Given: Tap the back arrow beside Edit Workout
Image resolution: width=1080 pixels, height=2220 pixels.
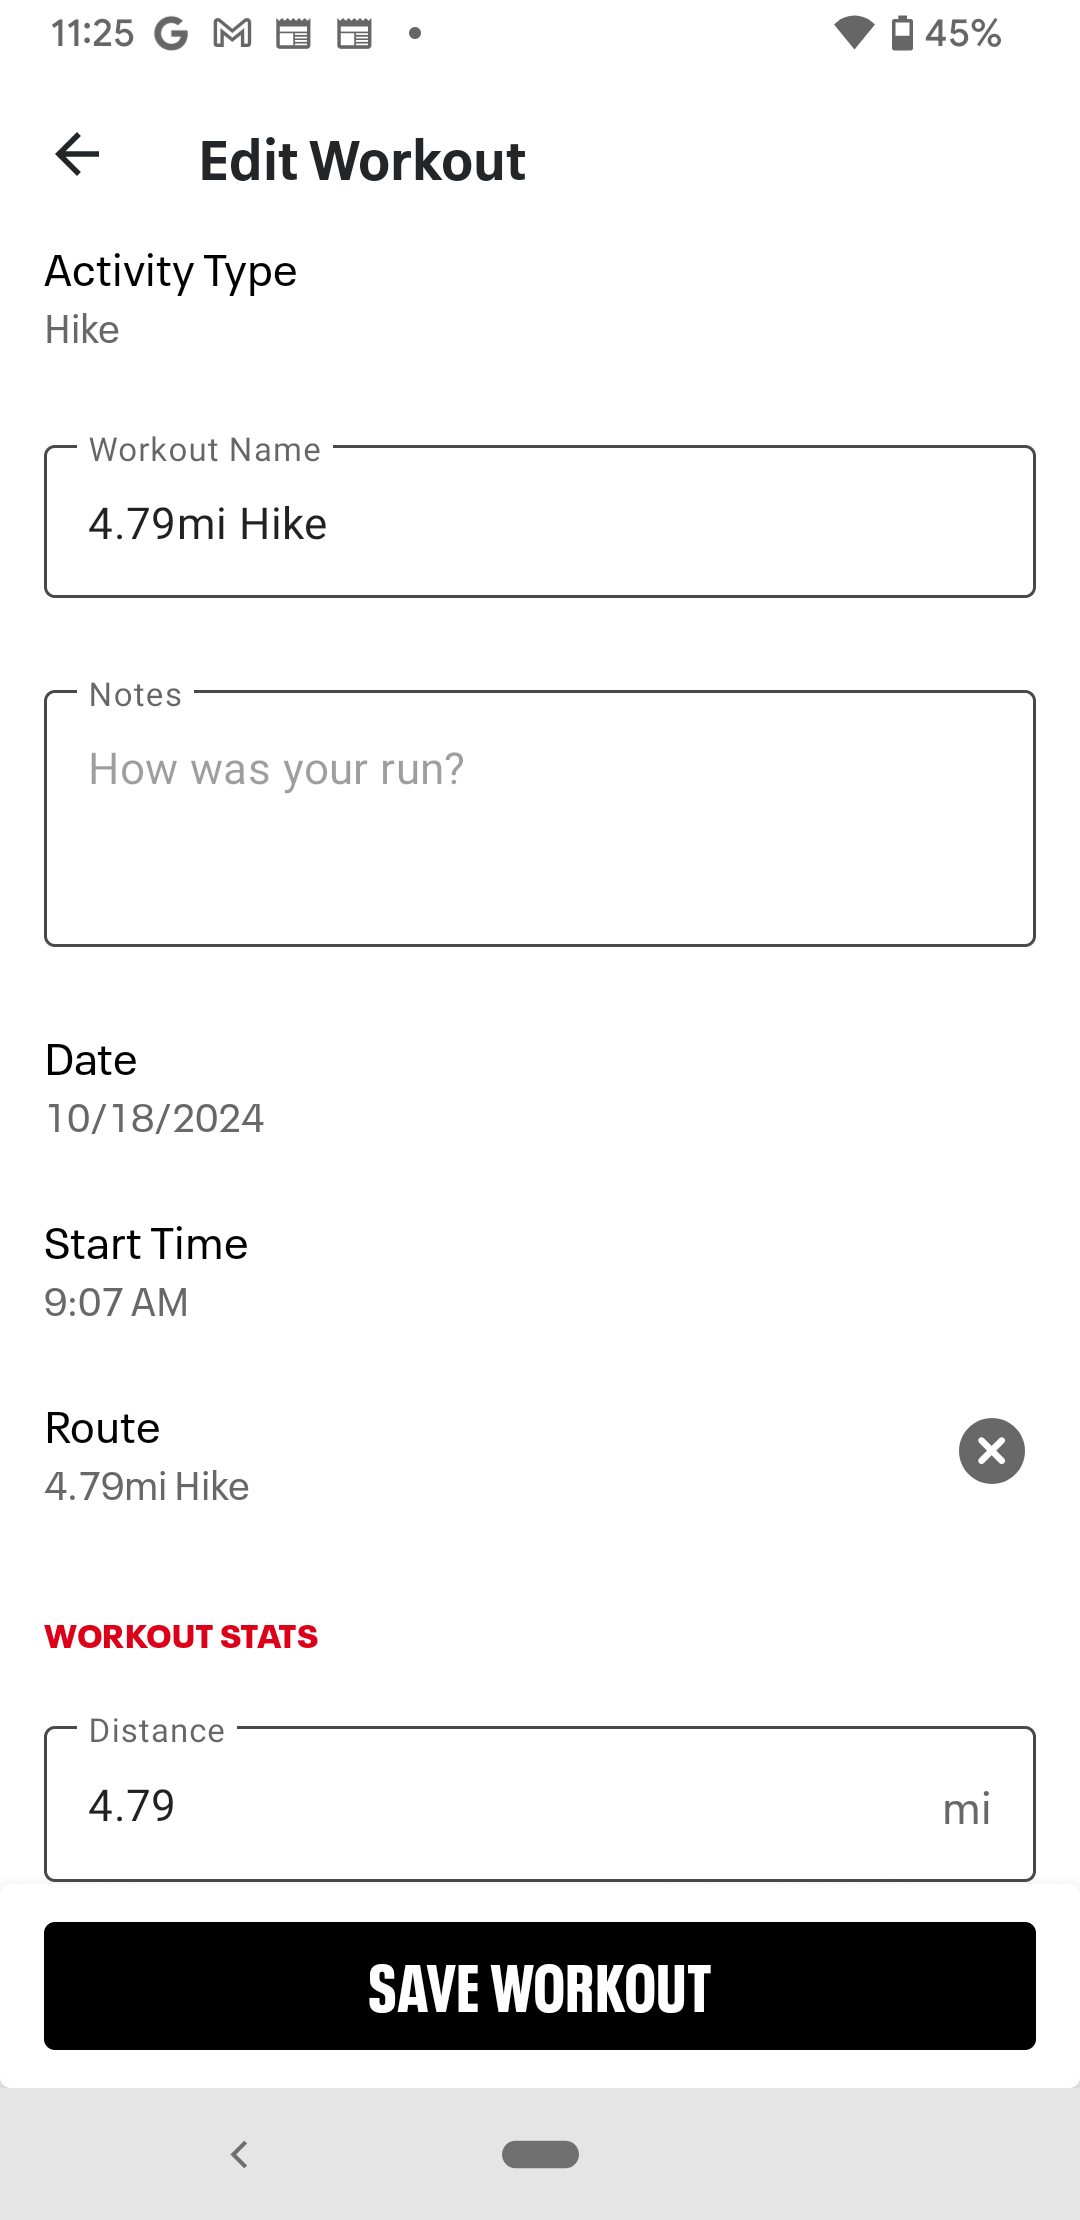Looking at the screenshot, I should pyautogui.click(x=77, y=155).
